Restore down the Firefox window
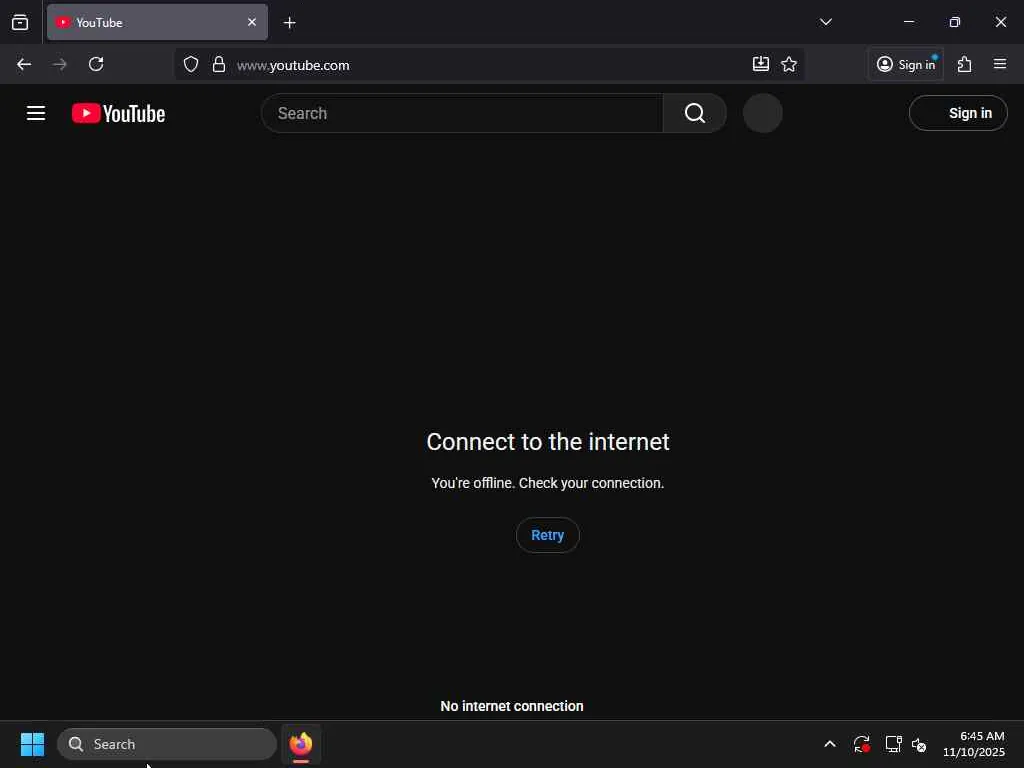The image size is (1024, 768). pos(955,22)
